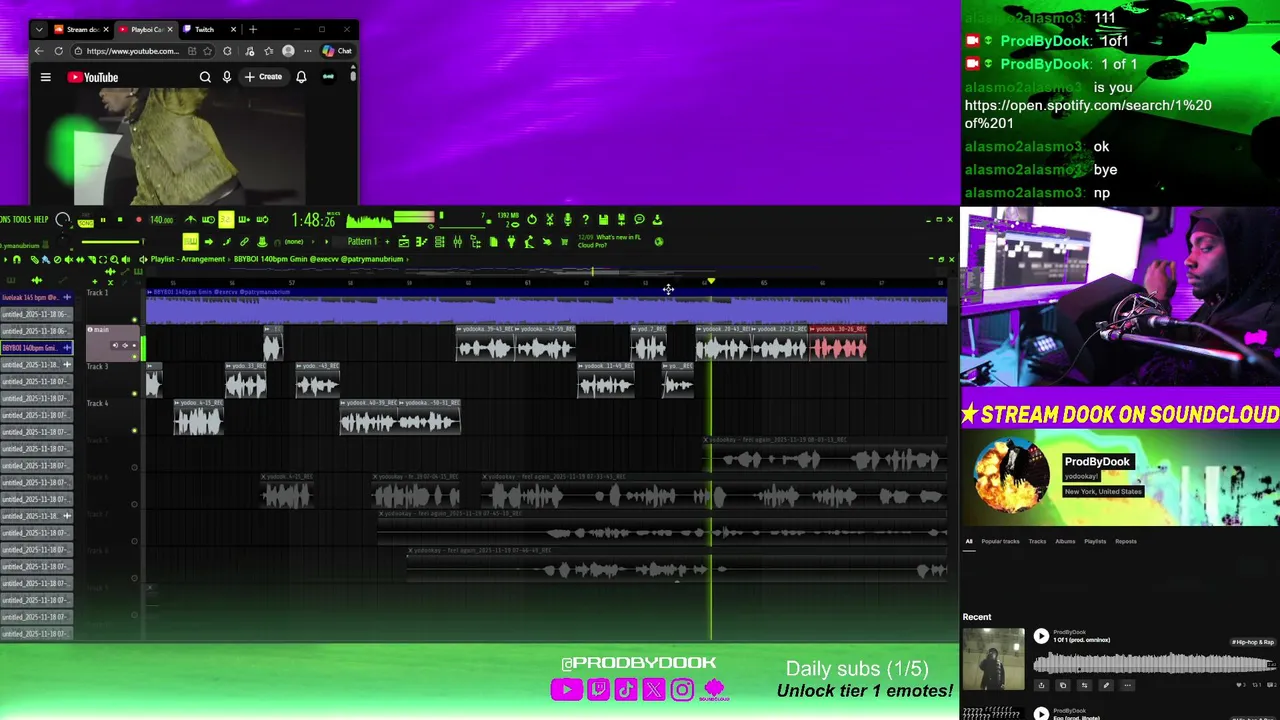The image size is (1280, 720).
Task: Select the playlist selection tool
Action: [x=103, y=259]
